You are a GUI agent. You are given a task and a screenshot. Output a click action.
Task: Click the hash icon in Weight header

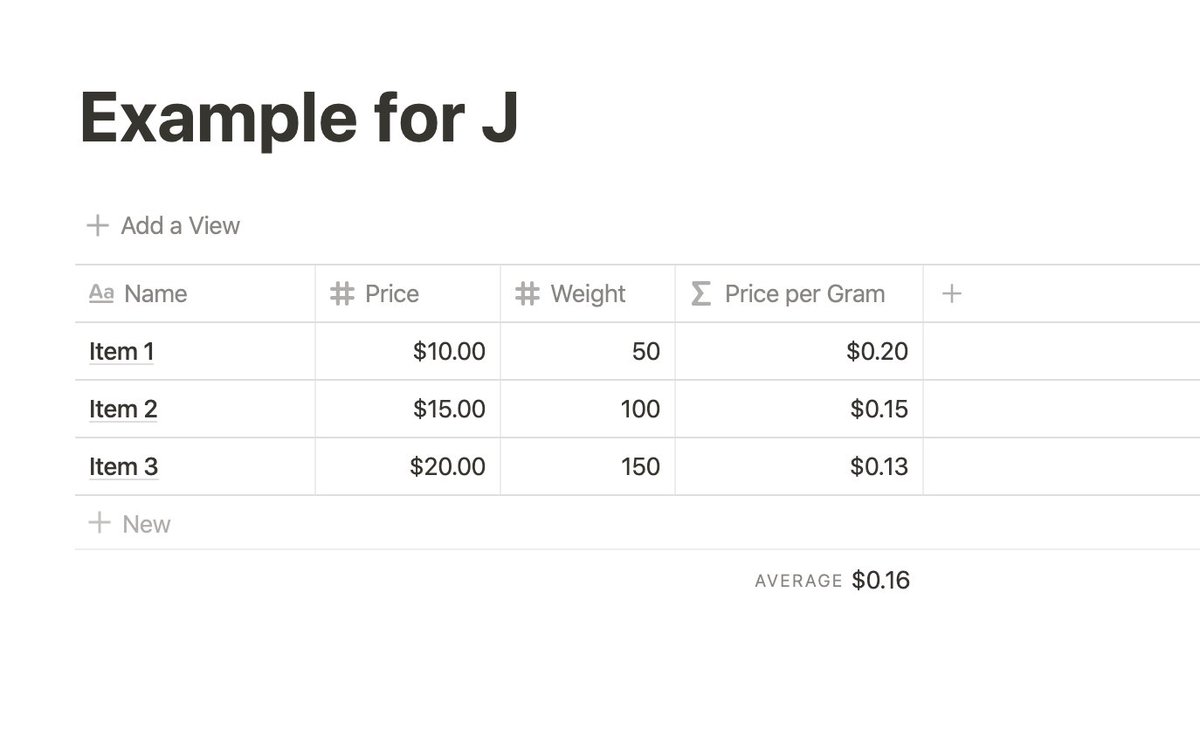527,294
